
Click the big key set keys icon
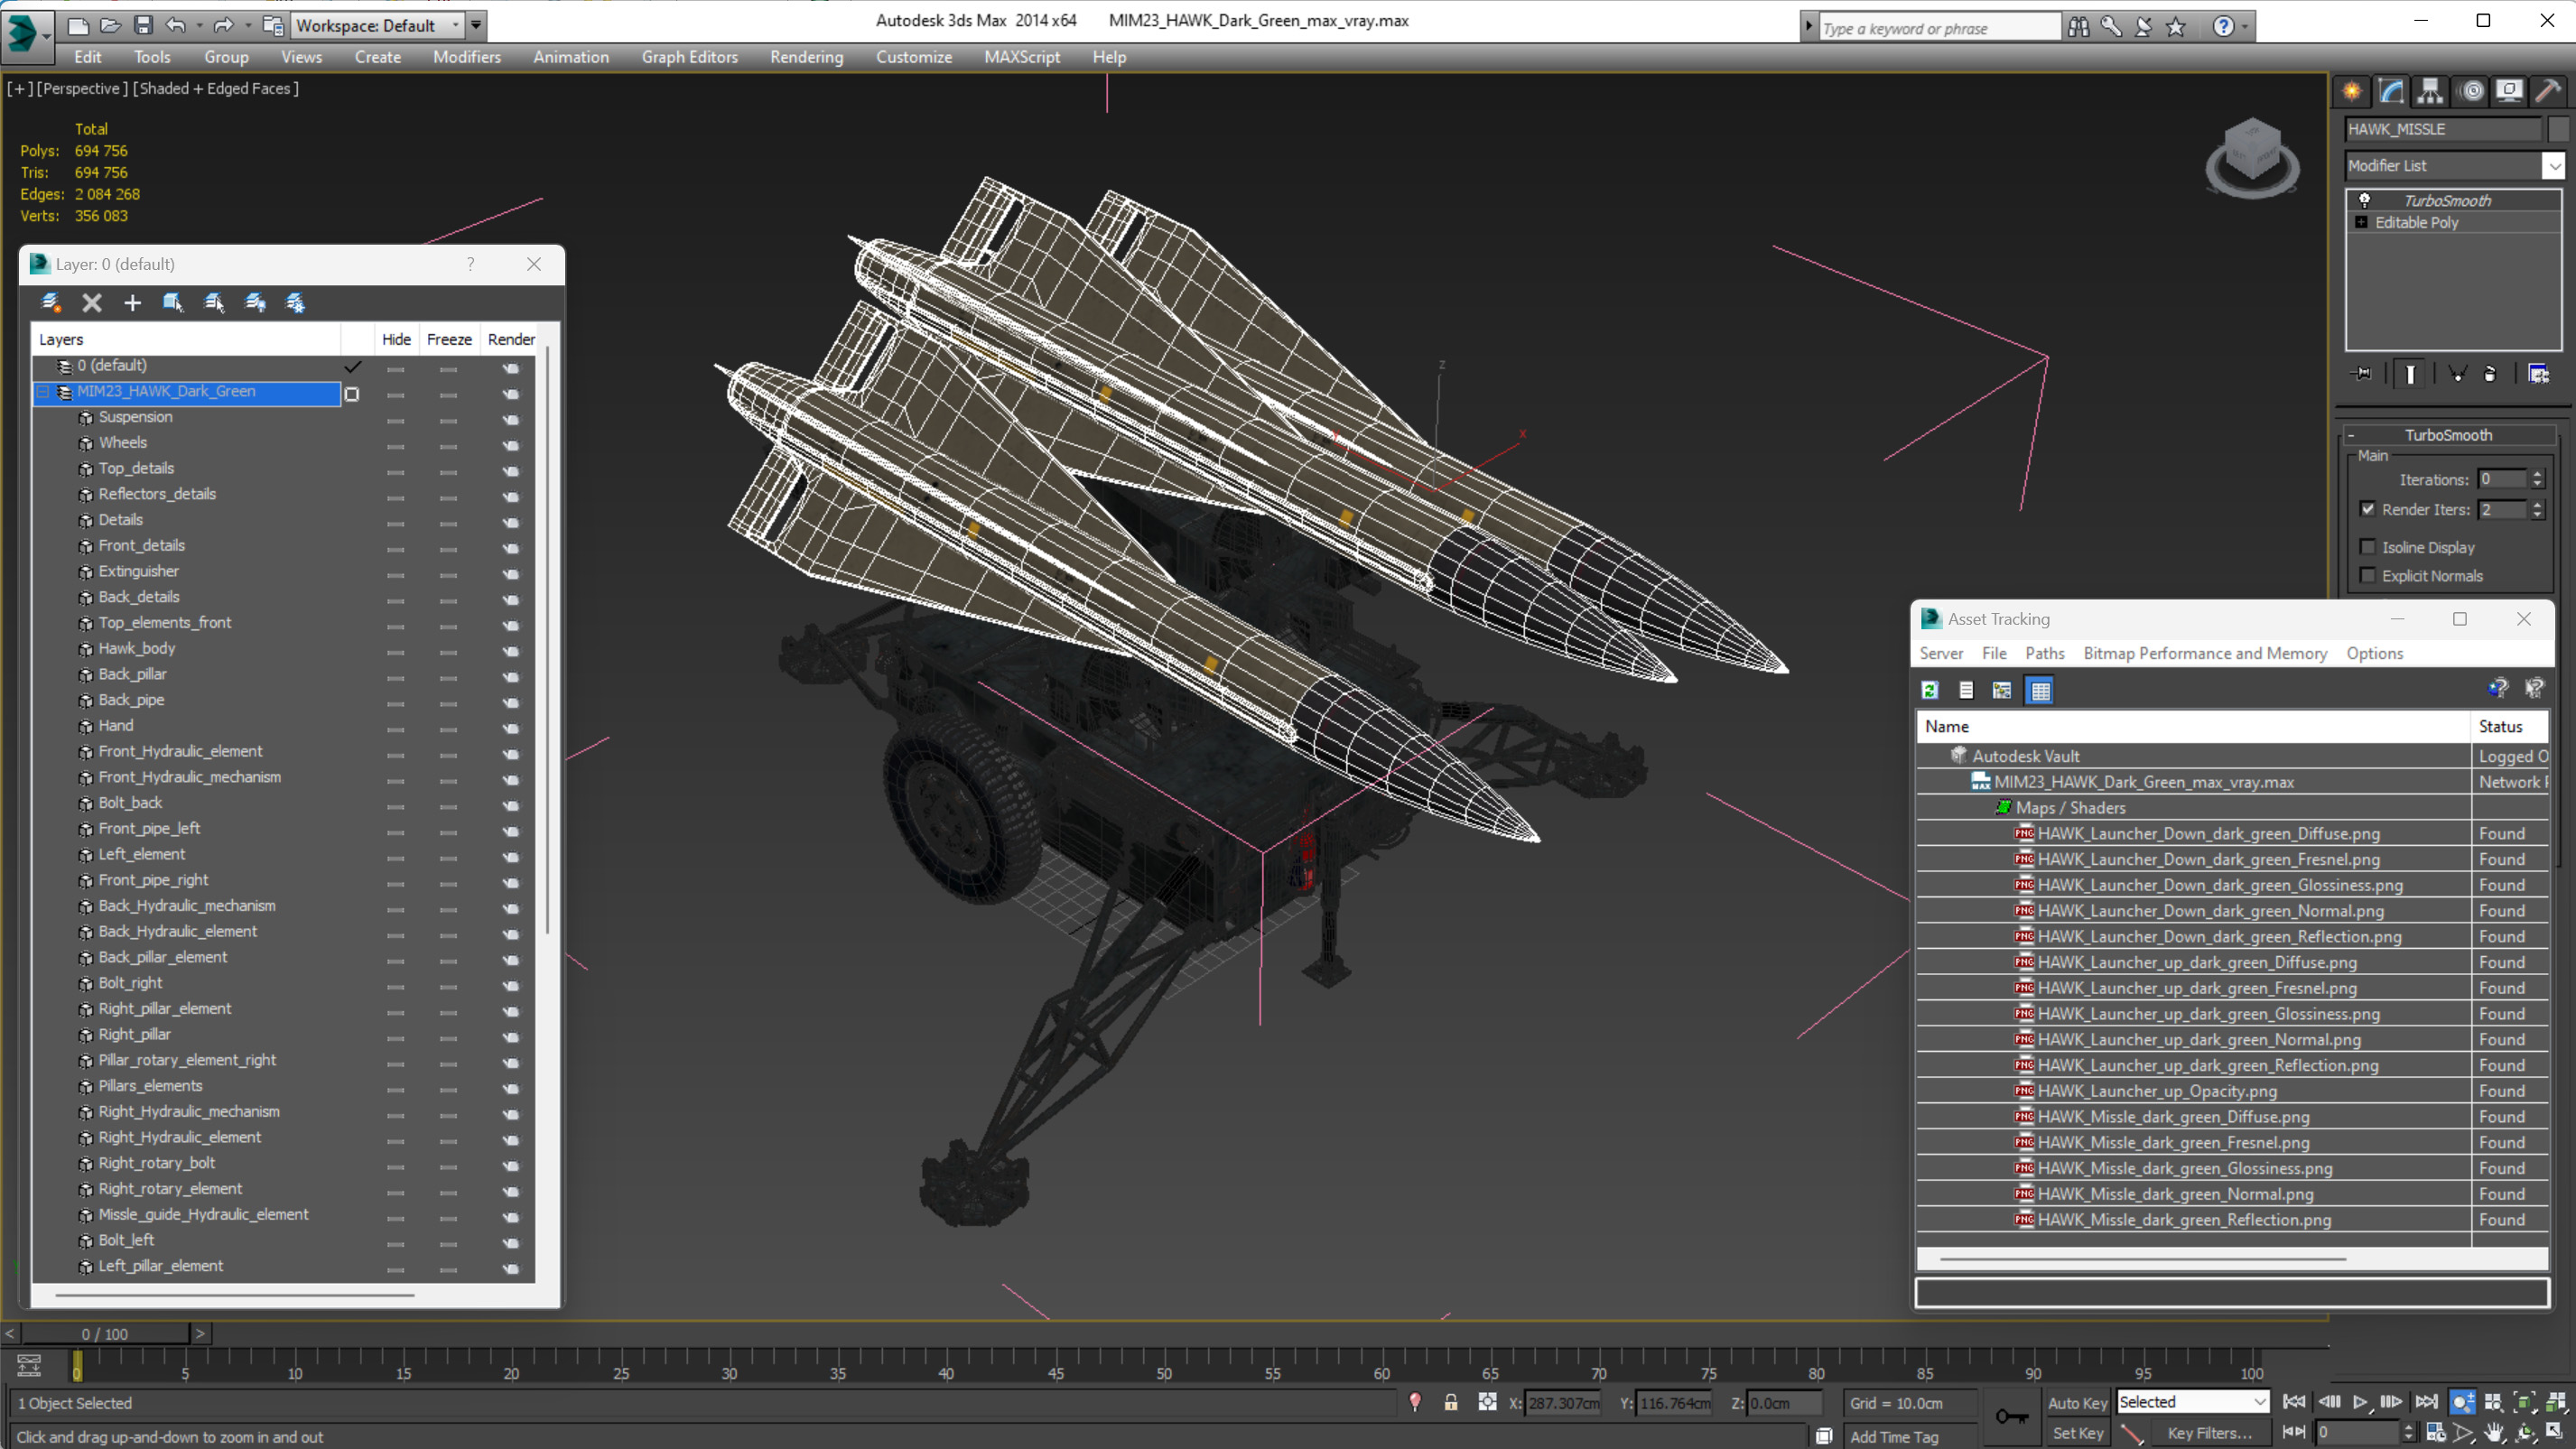coord(2012,1416)
